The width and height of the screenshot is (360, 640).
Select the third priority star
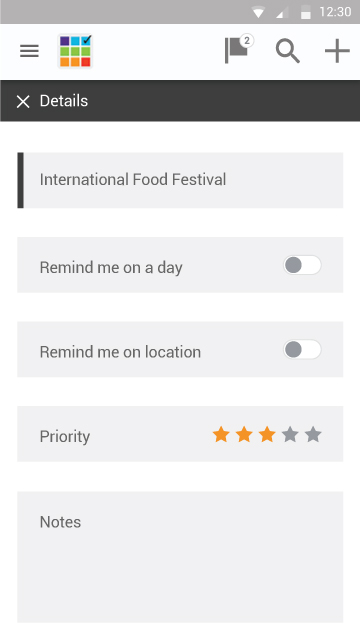click(x=267, y=435)
